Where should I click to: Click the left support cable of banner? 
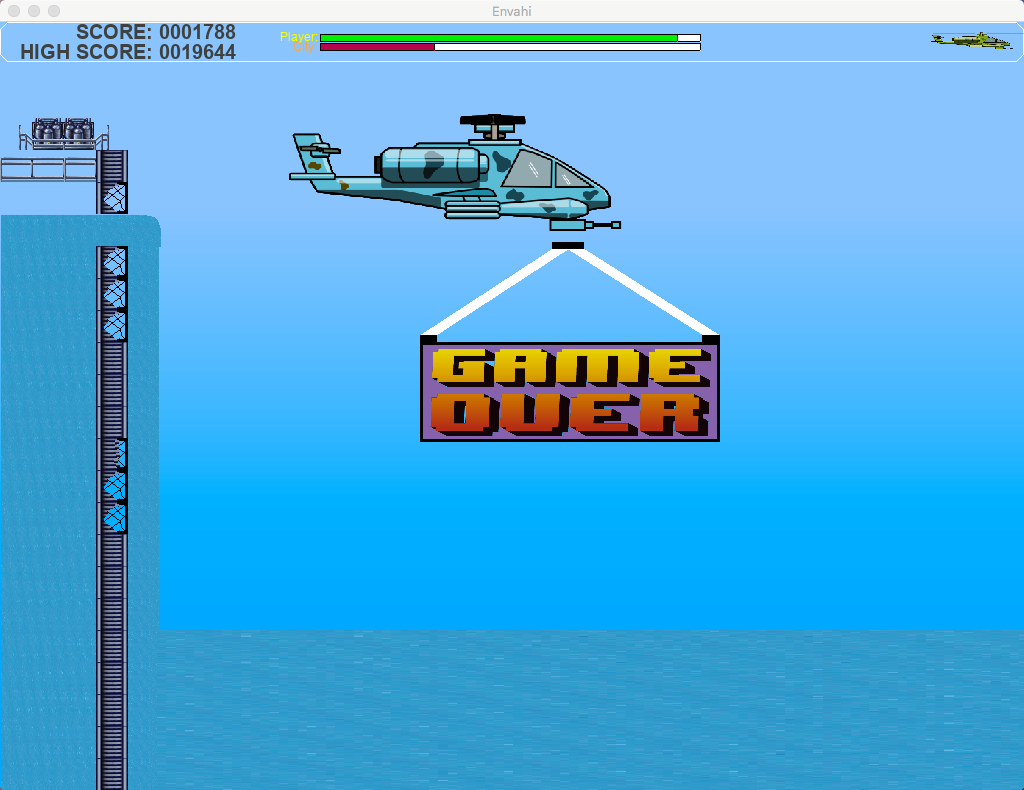point(490,293)
